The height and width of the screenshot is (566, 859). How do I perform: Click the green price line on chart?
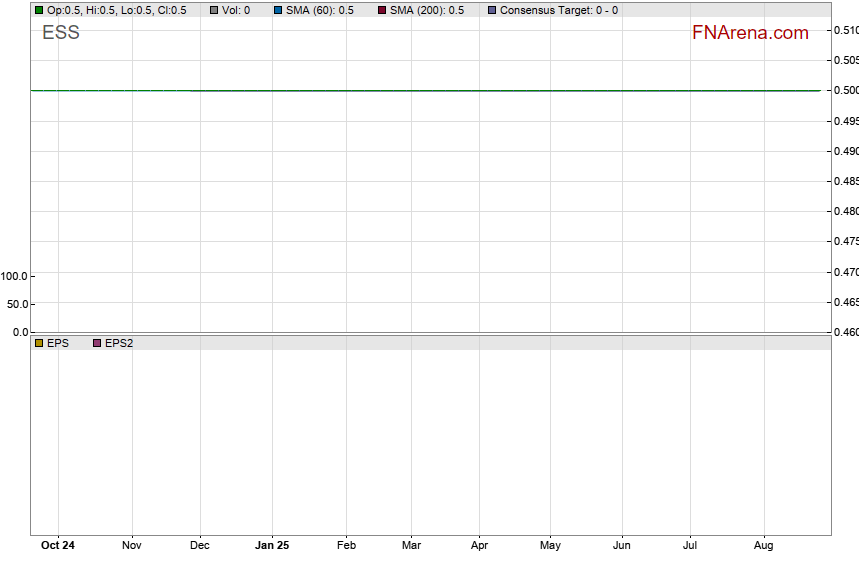[400, 90]
